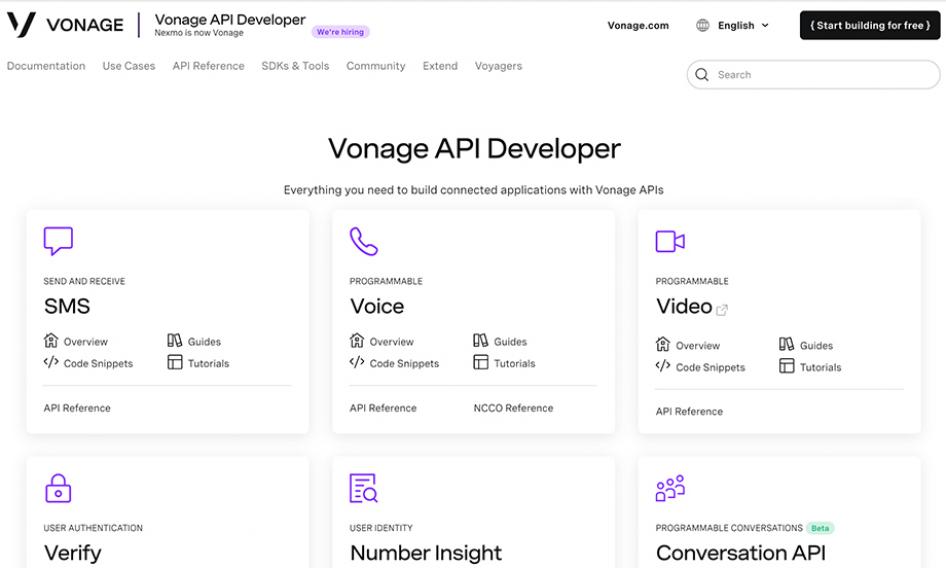Image resolution: width=946 pixels, height=568 pixels.
Task: Open the Documentation menu
Action: 46,66
